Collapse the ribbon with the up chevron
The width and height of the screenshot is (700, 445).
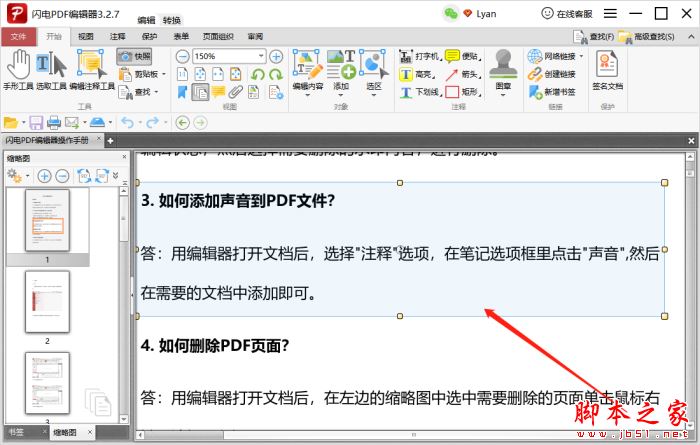tap(691, 37)
